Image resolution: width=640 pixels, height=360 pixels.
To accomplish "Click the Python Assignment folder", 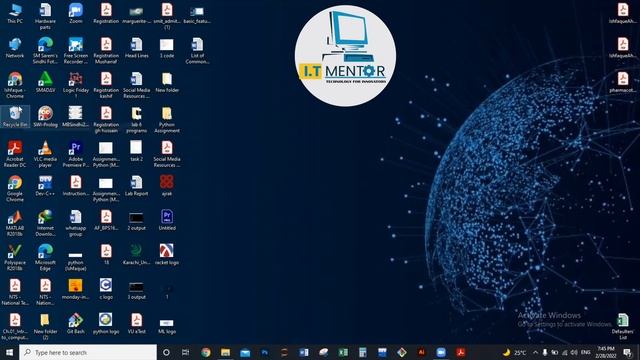I will (167, 120).
